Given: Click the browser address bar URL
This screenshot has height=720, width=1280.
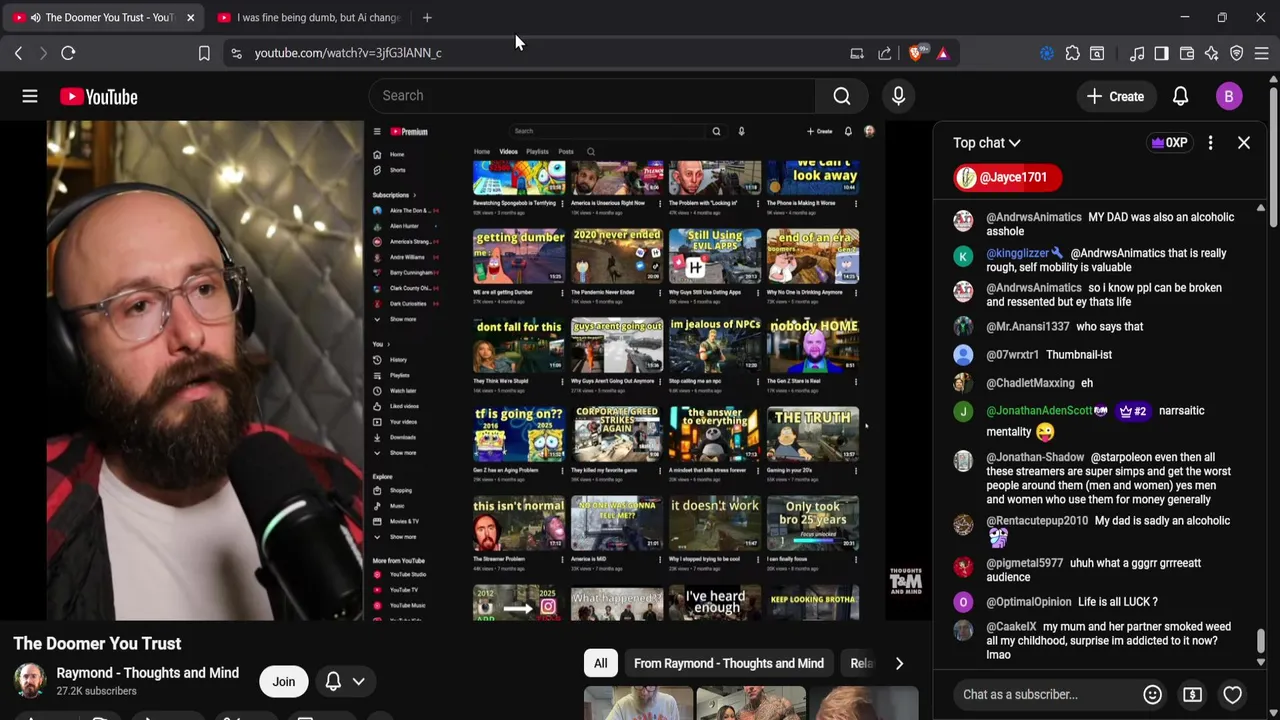Looking at the screenshot, I should pos(348,53).
